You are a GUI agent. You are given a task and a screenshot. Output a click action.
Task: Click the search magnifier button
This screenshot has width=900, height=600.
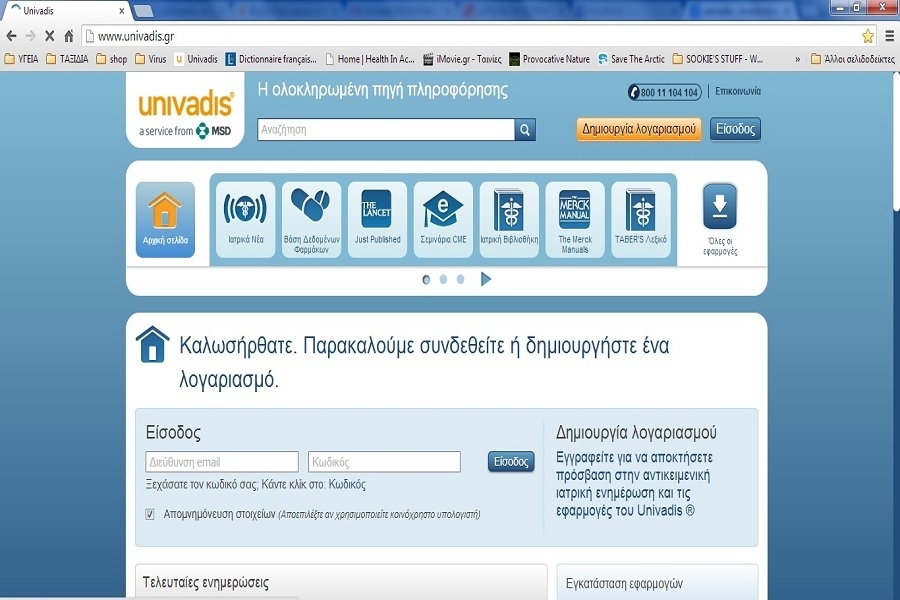point(525,130)
